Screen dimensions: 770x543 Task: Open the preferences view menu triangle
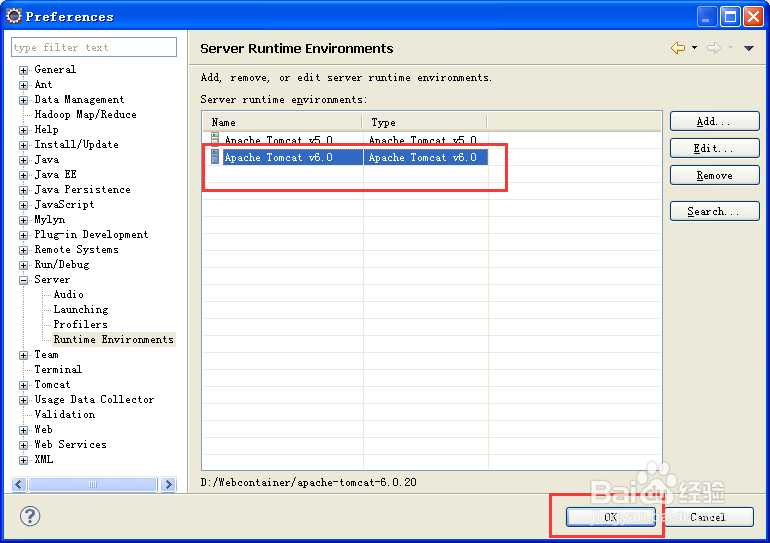tap(749, 48)
